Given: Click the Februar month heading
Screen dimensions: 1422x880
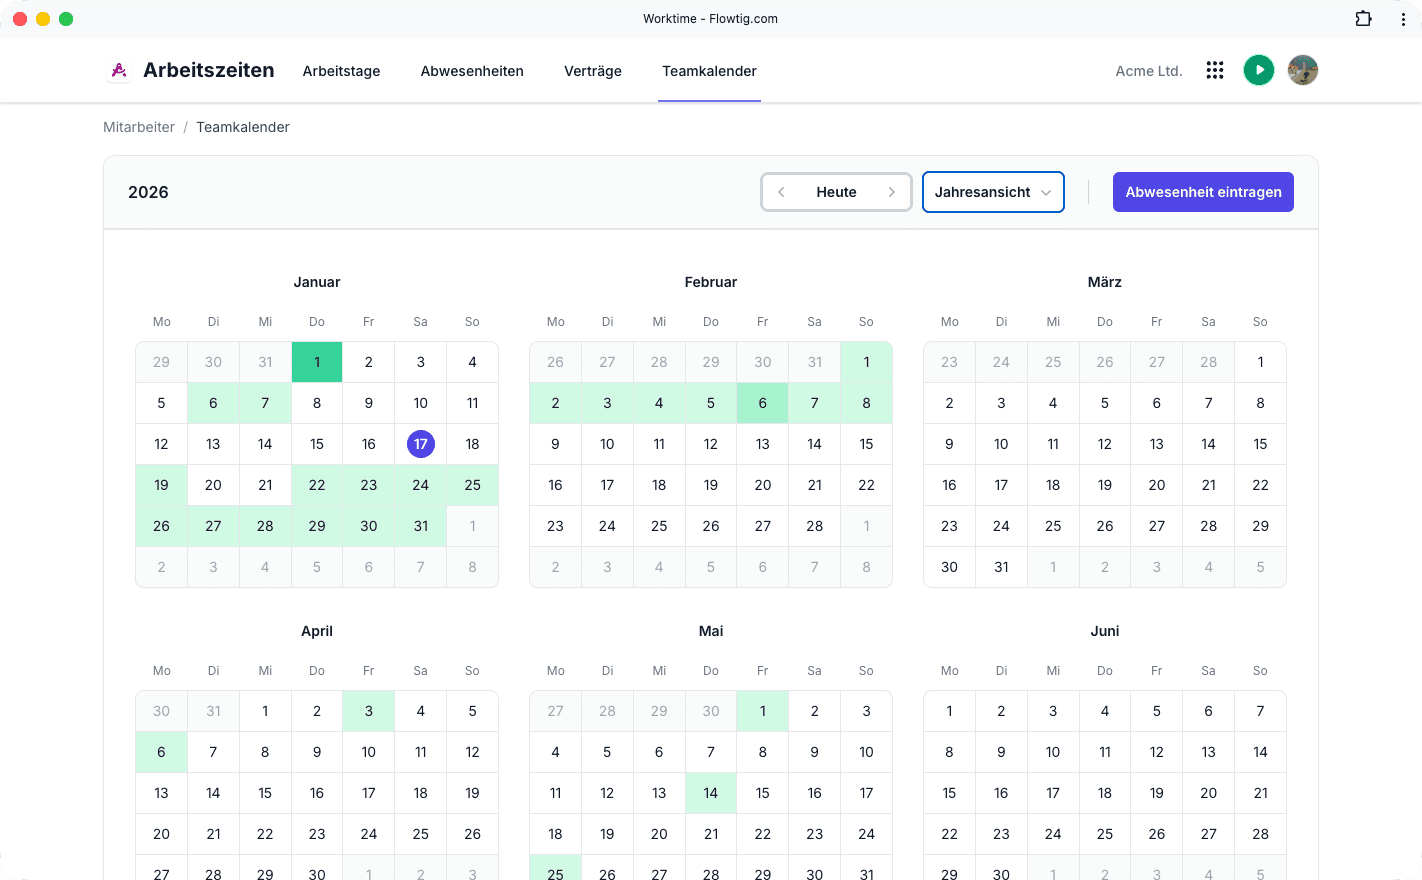Looking at the screenshot, I should [x=711, y=282].
